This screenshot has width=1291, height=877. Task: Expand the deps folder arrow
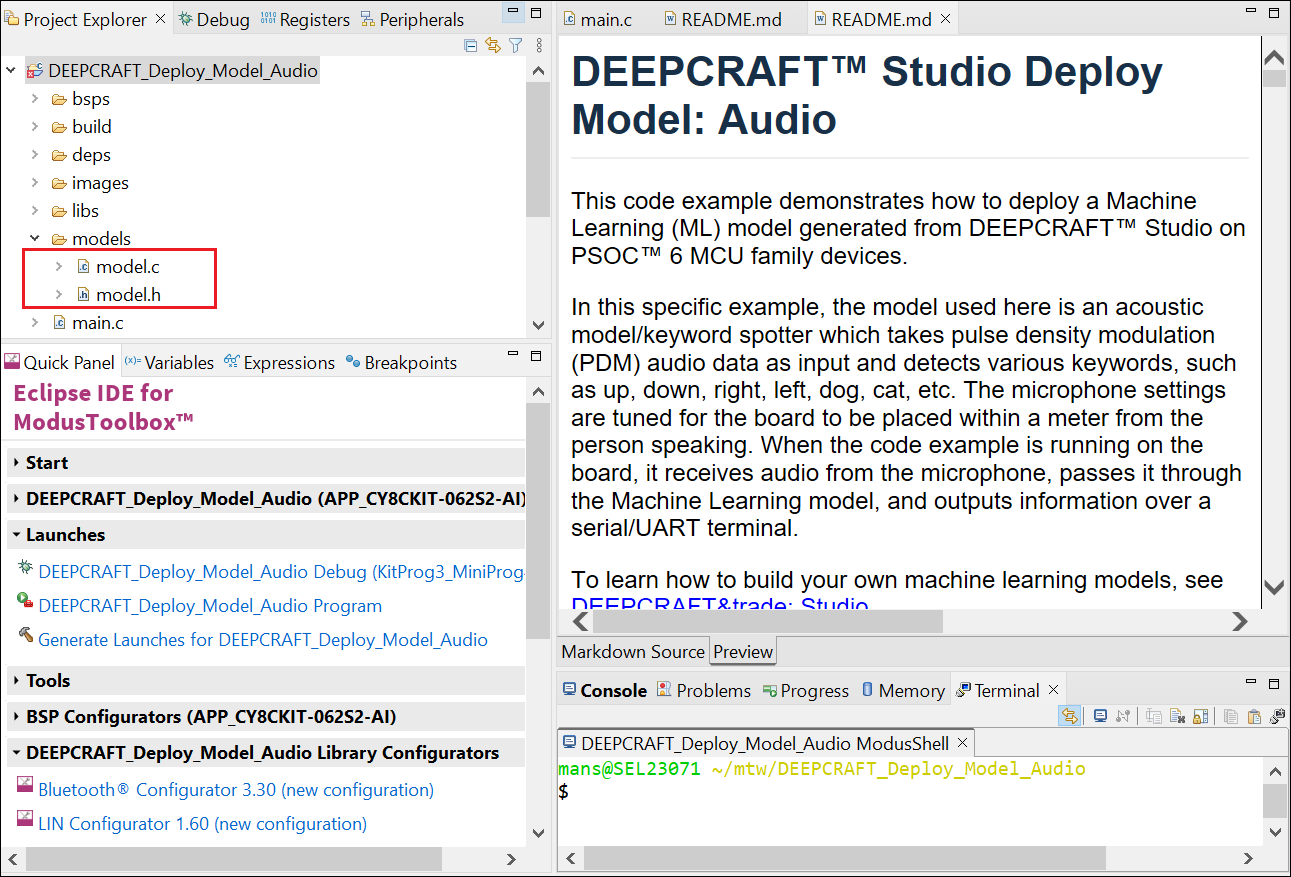coord(35,155)
